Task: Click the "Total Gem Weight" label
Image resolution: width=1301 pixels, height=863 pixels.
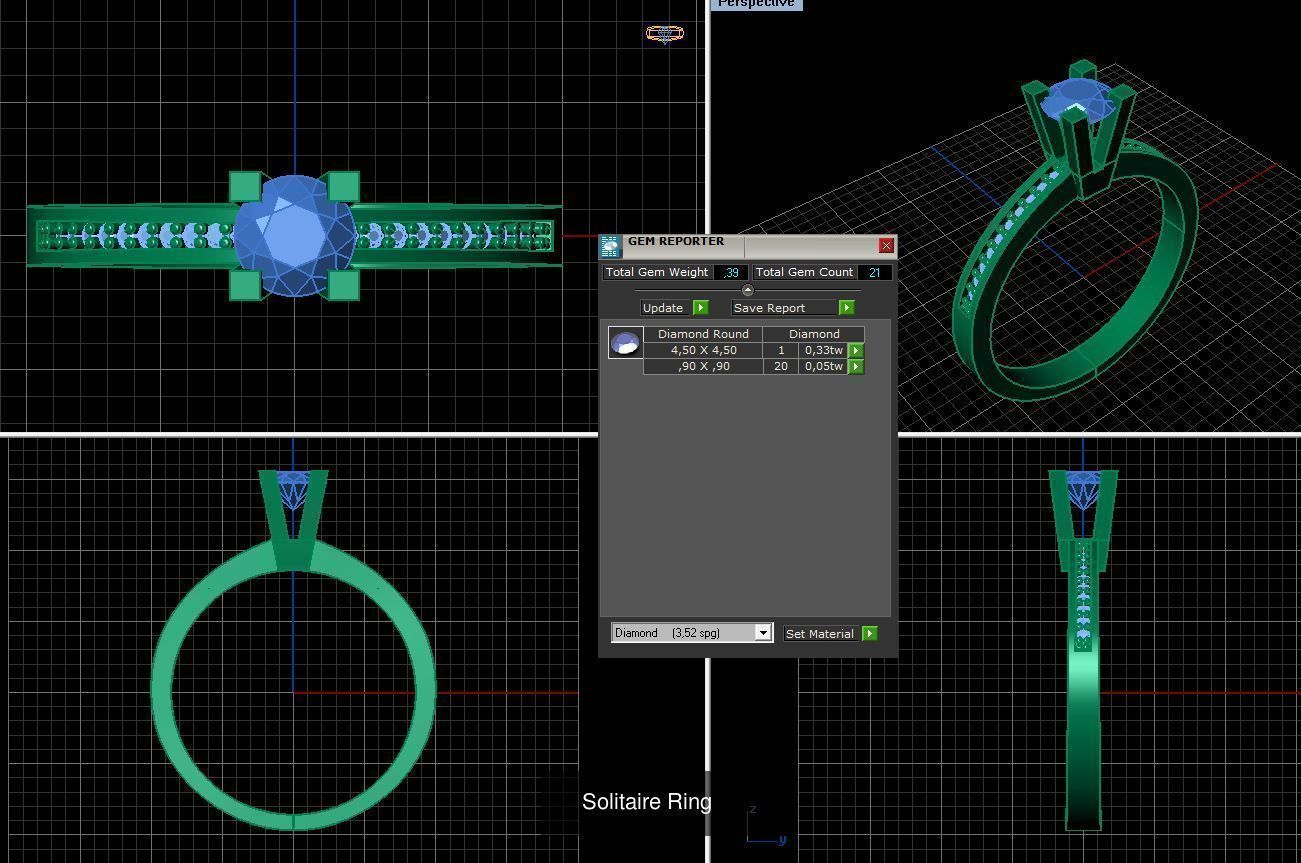Action: pos(657,272)
